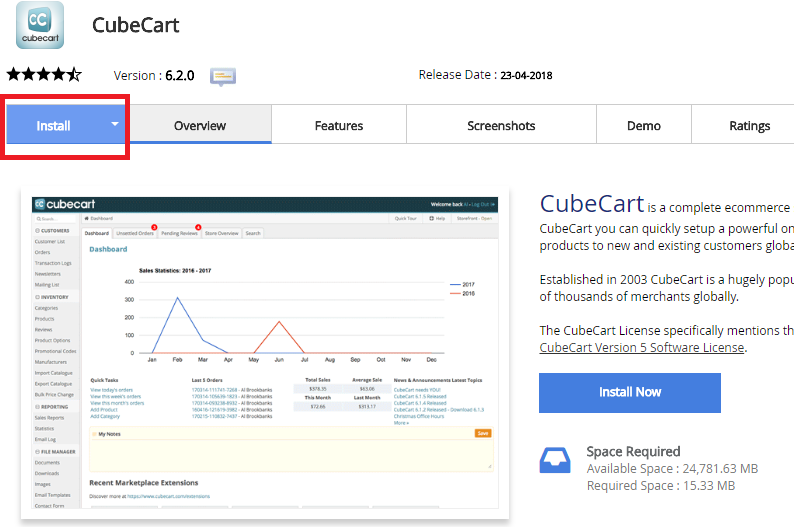
Task: Click the star rating icons
Action: (44, 74)
